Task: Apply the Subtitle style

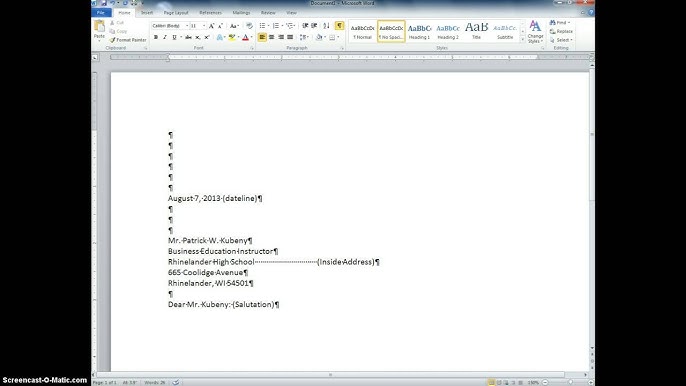Action: [505, 32]
